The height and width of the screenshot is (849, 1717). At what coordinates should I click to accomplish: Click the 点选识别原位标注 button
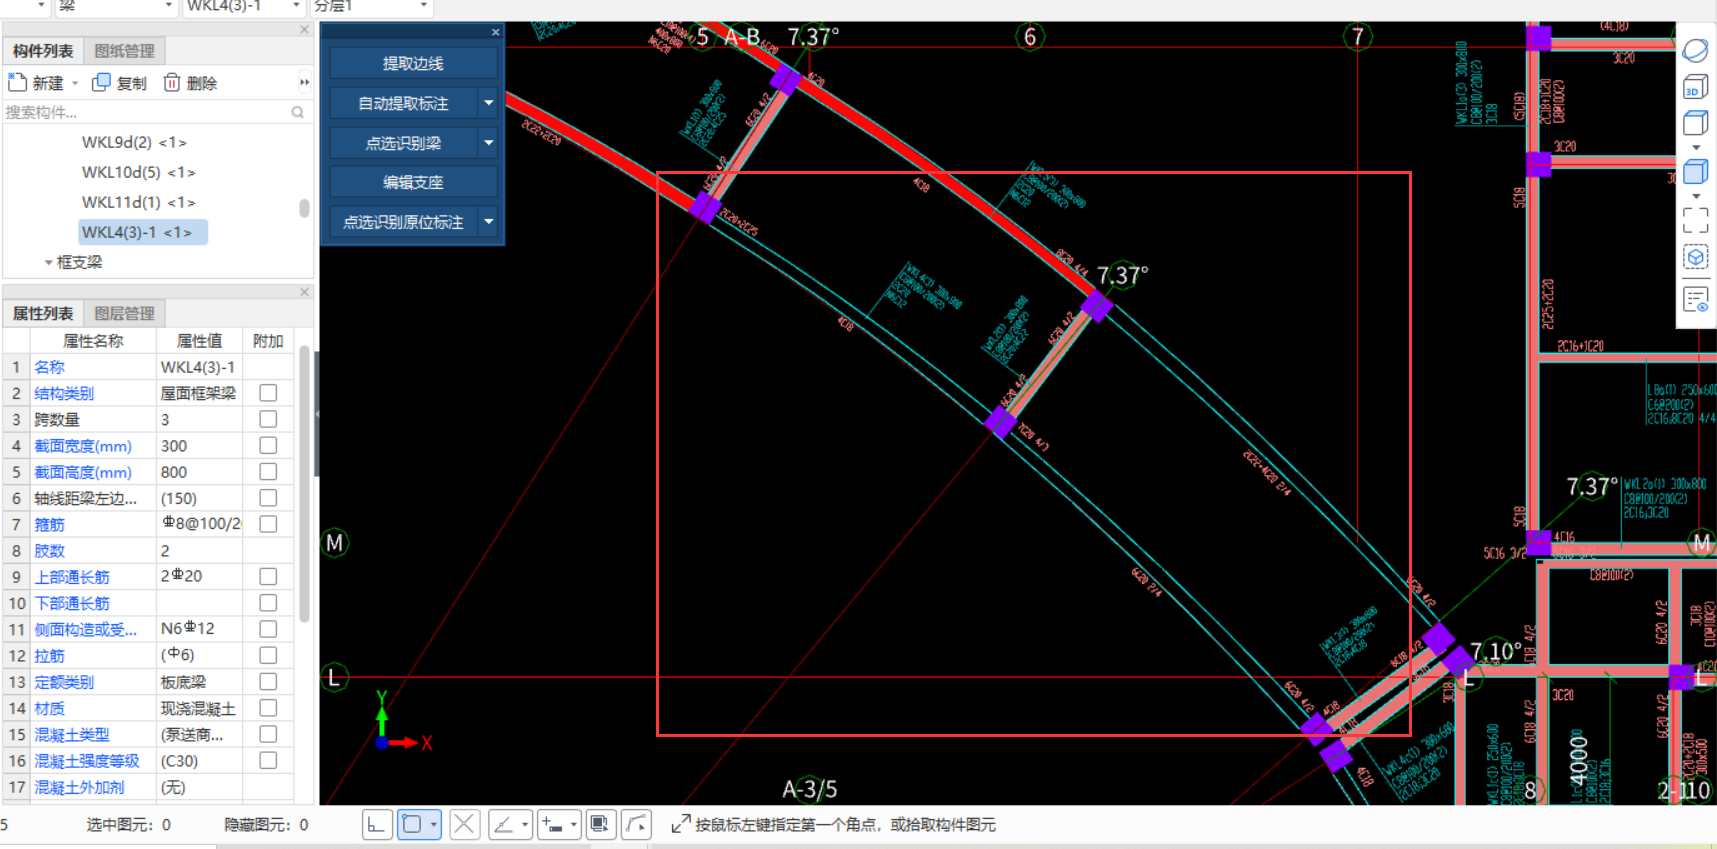pos(404,222)
